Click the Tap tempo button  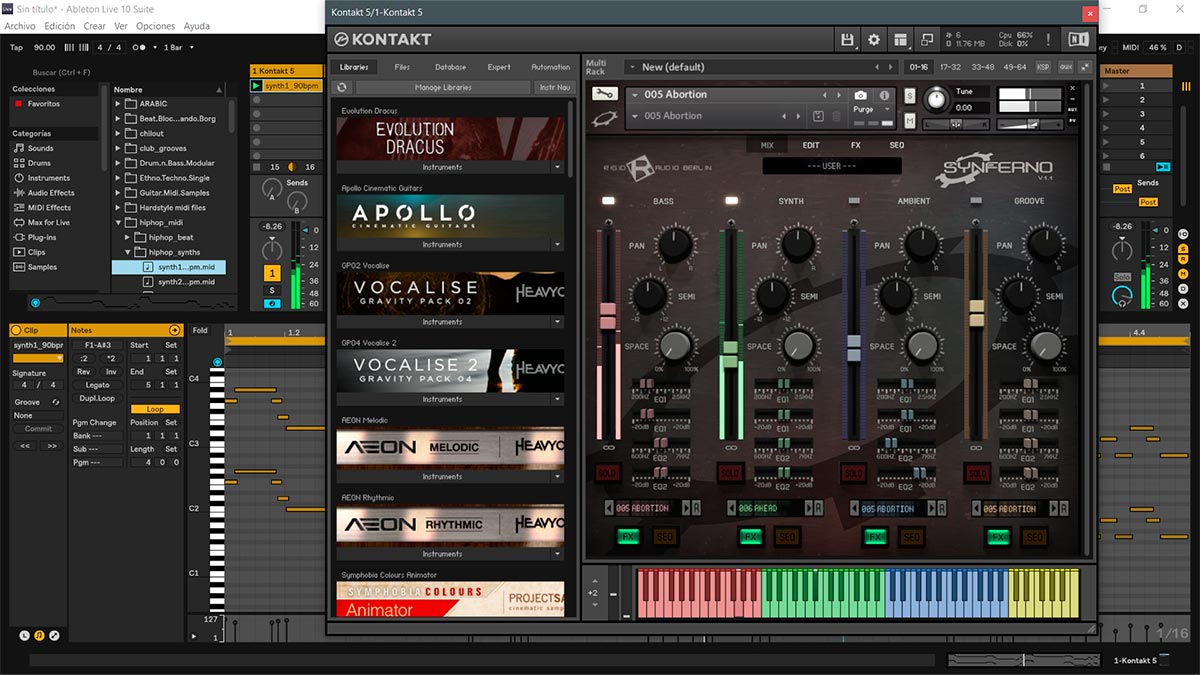click(x=16, y=47)
